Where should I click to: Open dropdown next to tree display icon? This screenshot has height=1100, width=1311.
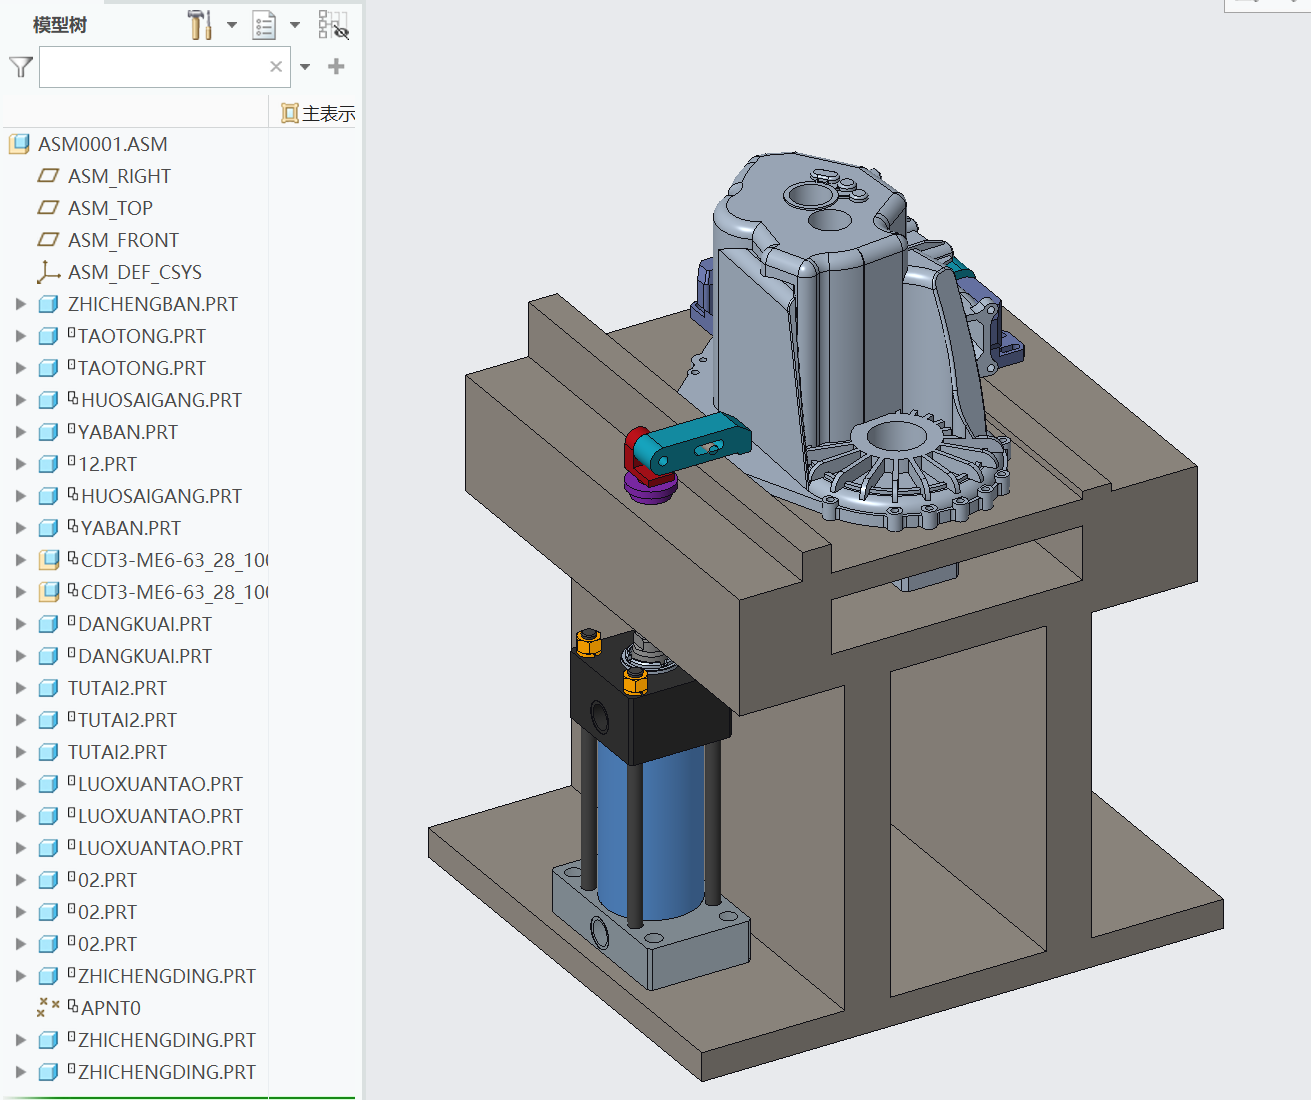[x=295, y=25]
